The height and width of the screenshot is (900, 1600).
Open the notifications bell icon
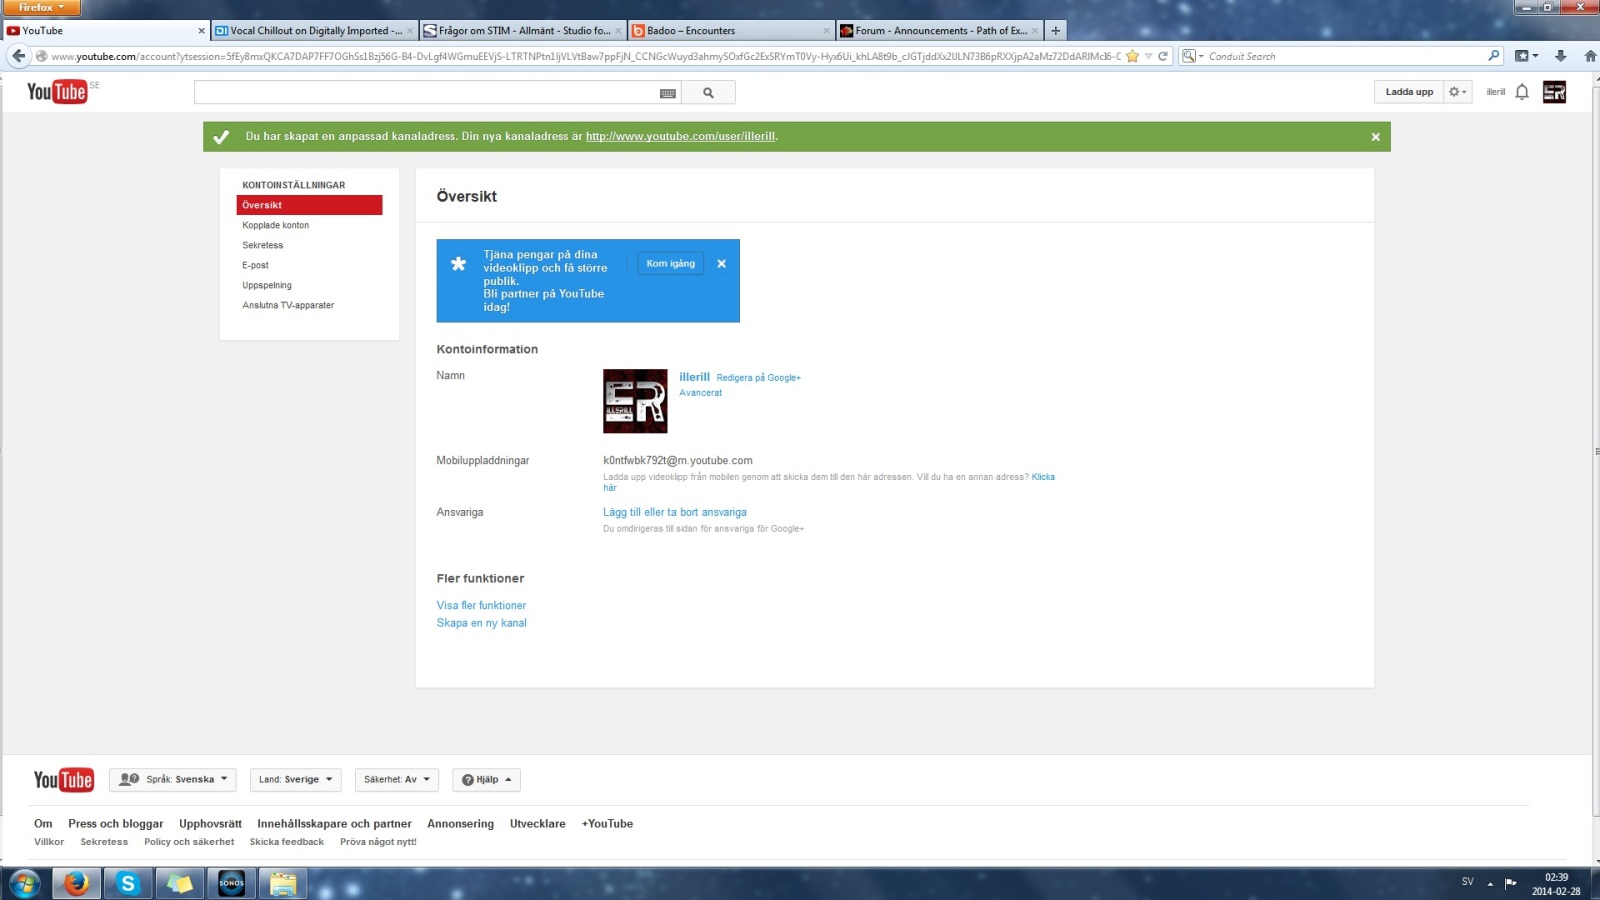[x=1522, y=92]
